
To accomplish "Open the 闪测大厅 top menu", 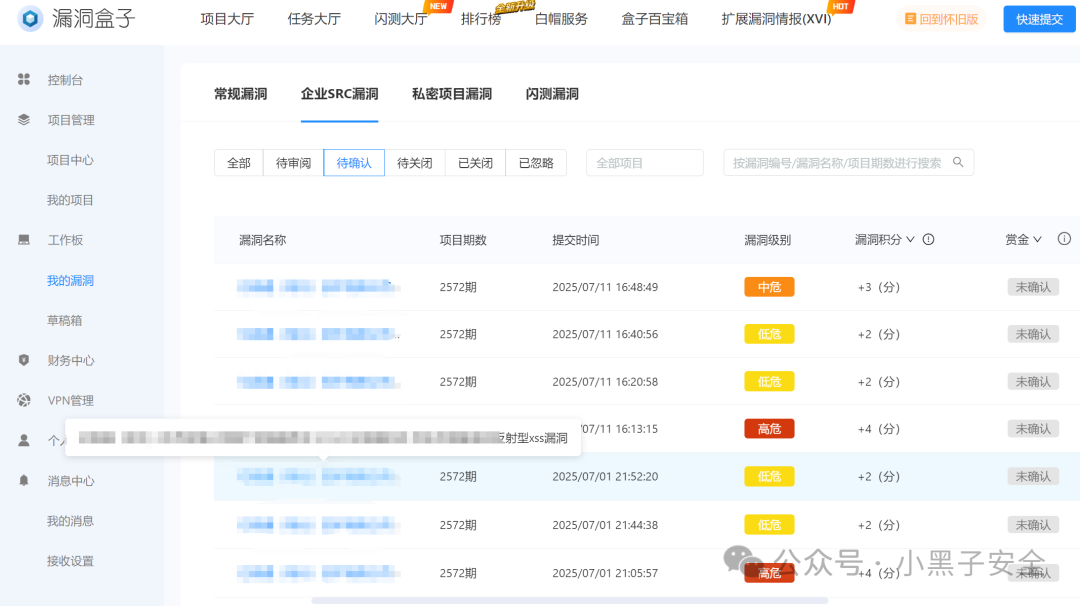I will pyautogui.click(x=401, y=19).
